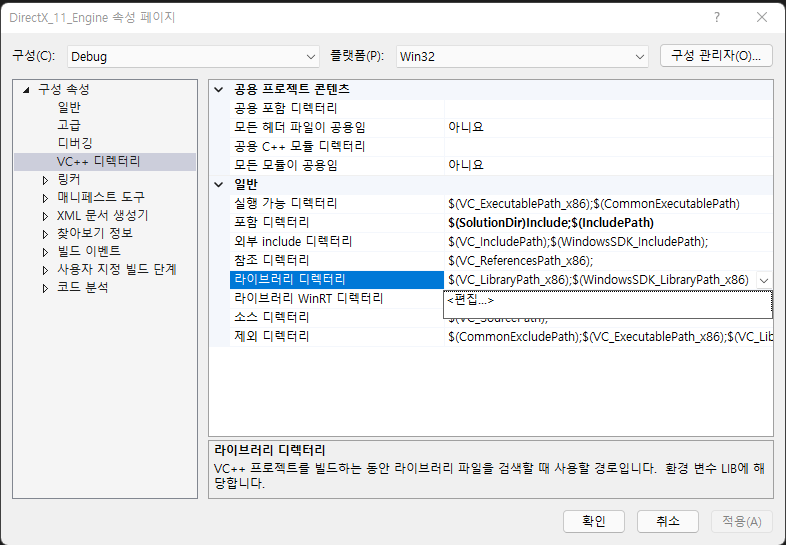The width and height of the screenshot is (786, 545).
Task: Expand the 사용자 지정 빌드 단계 arrow
Action: coord(45,270)
